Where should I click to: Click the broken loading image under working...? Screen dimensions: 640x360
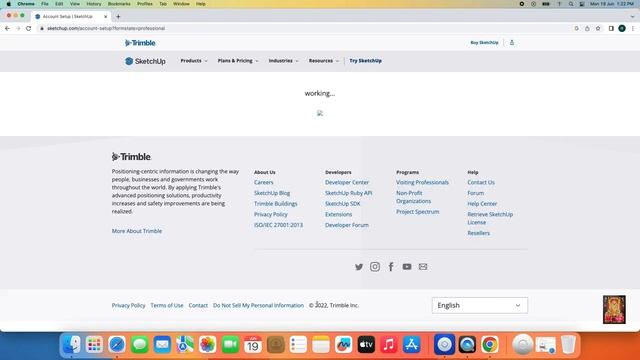tap(320, 113)
